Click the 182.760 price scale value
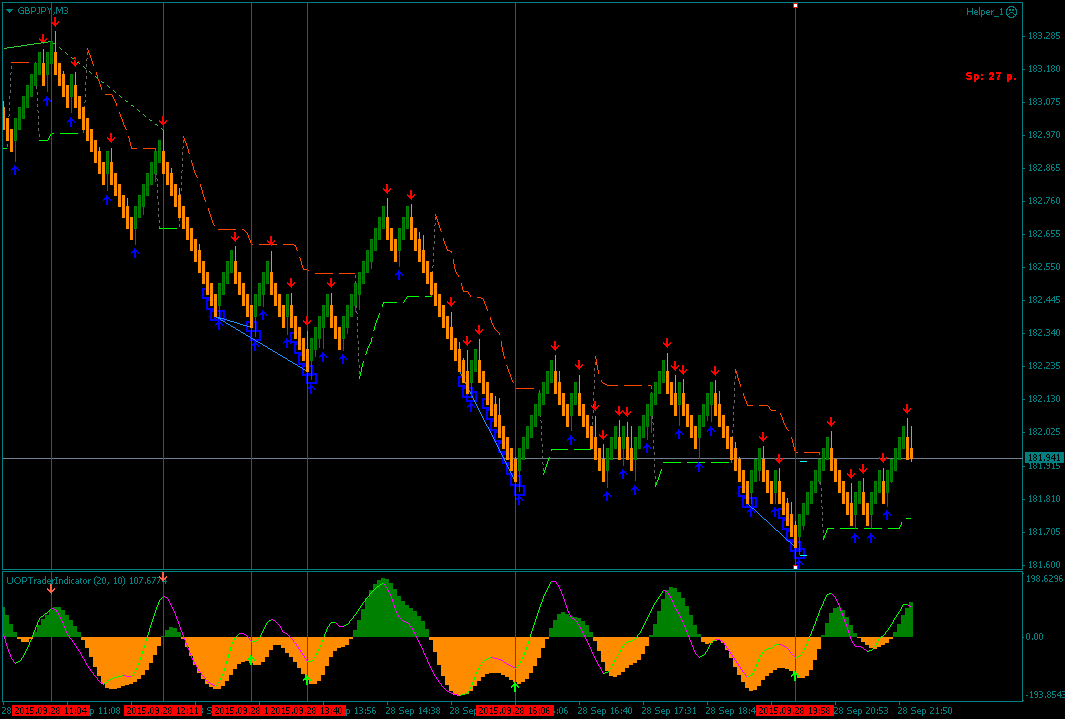Viewport: 1065px width, 719px height. tap(1044, 201)
